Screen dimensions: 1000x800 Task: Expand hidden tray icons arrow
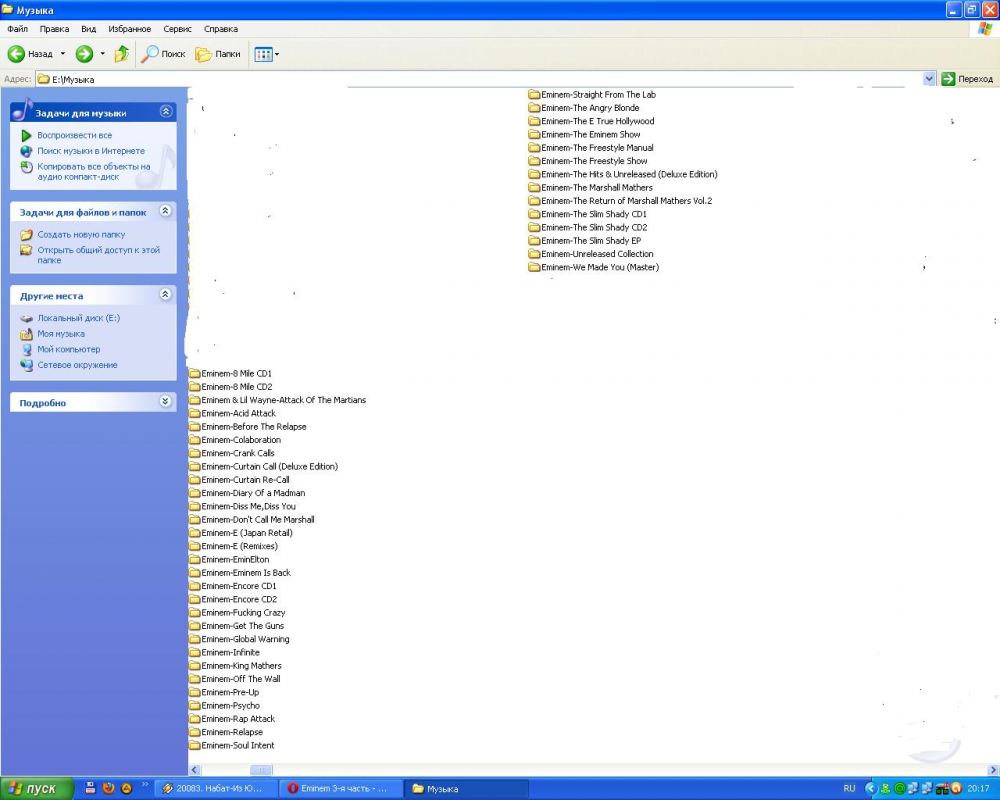pos(869,789)
